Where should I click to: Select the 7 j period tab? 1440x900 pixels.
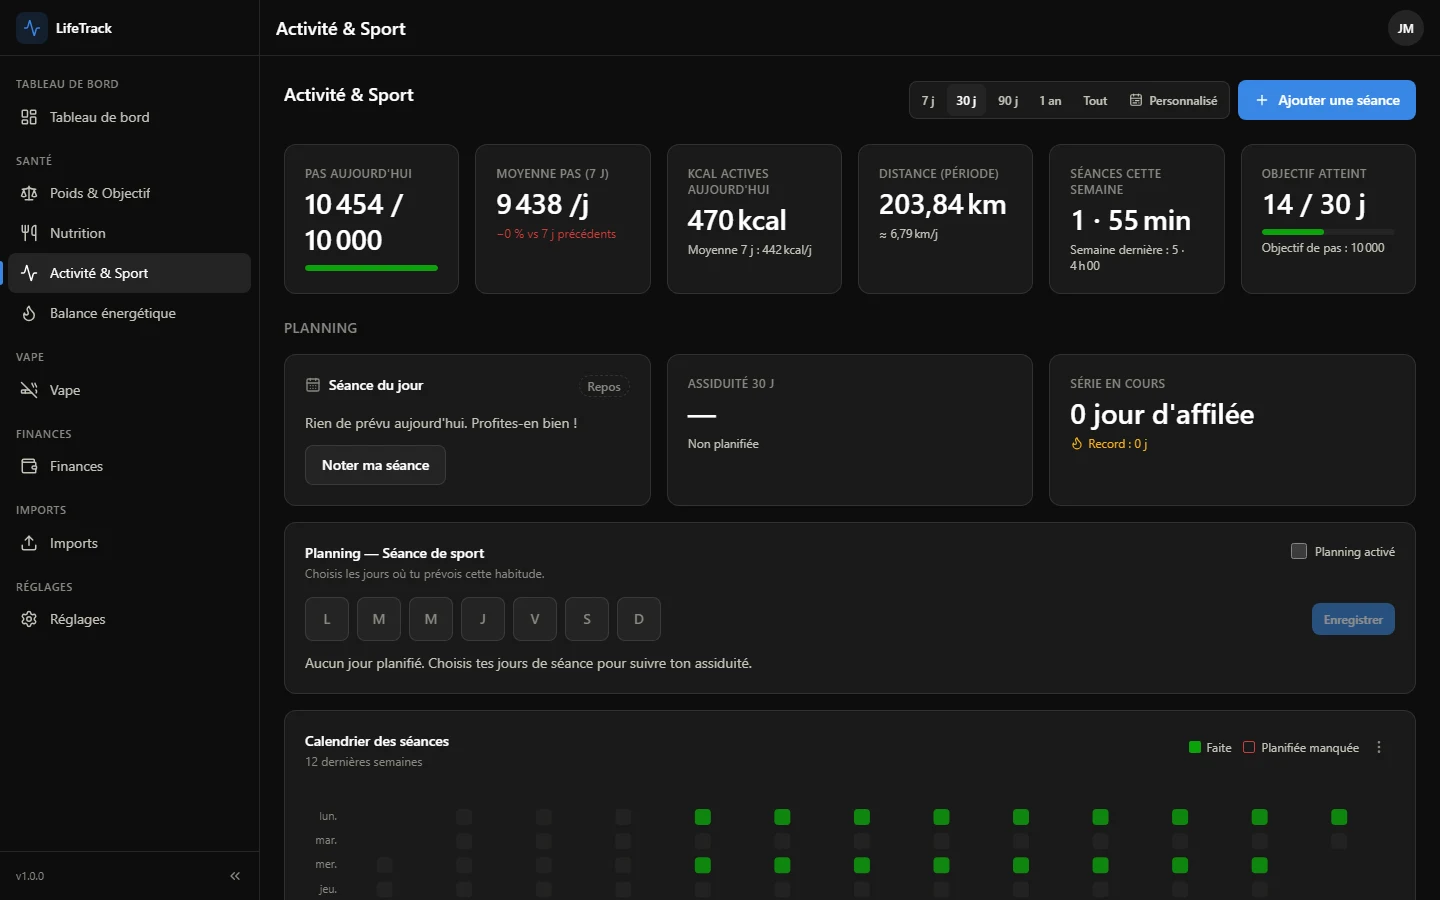coord(928,100)
